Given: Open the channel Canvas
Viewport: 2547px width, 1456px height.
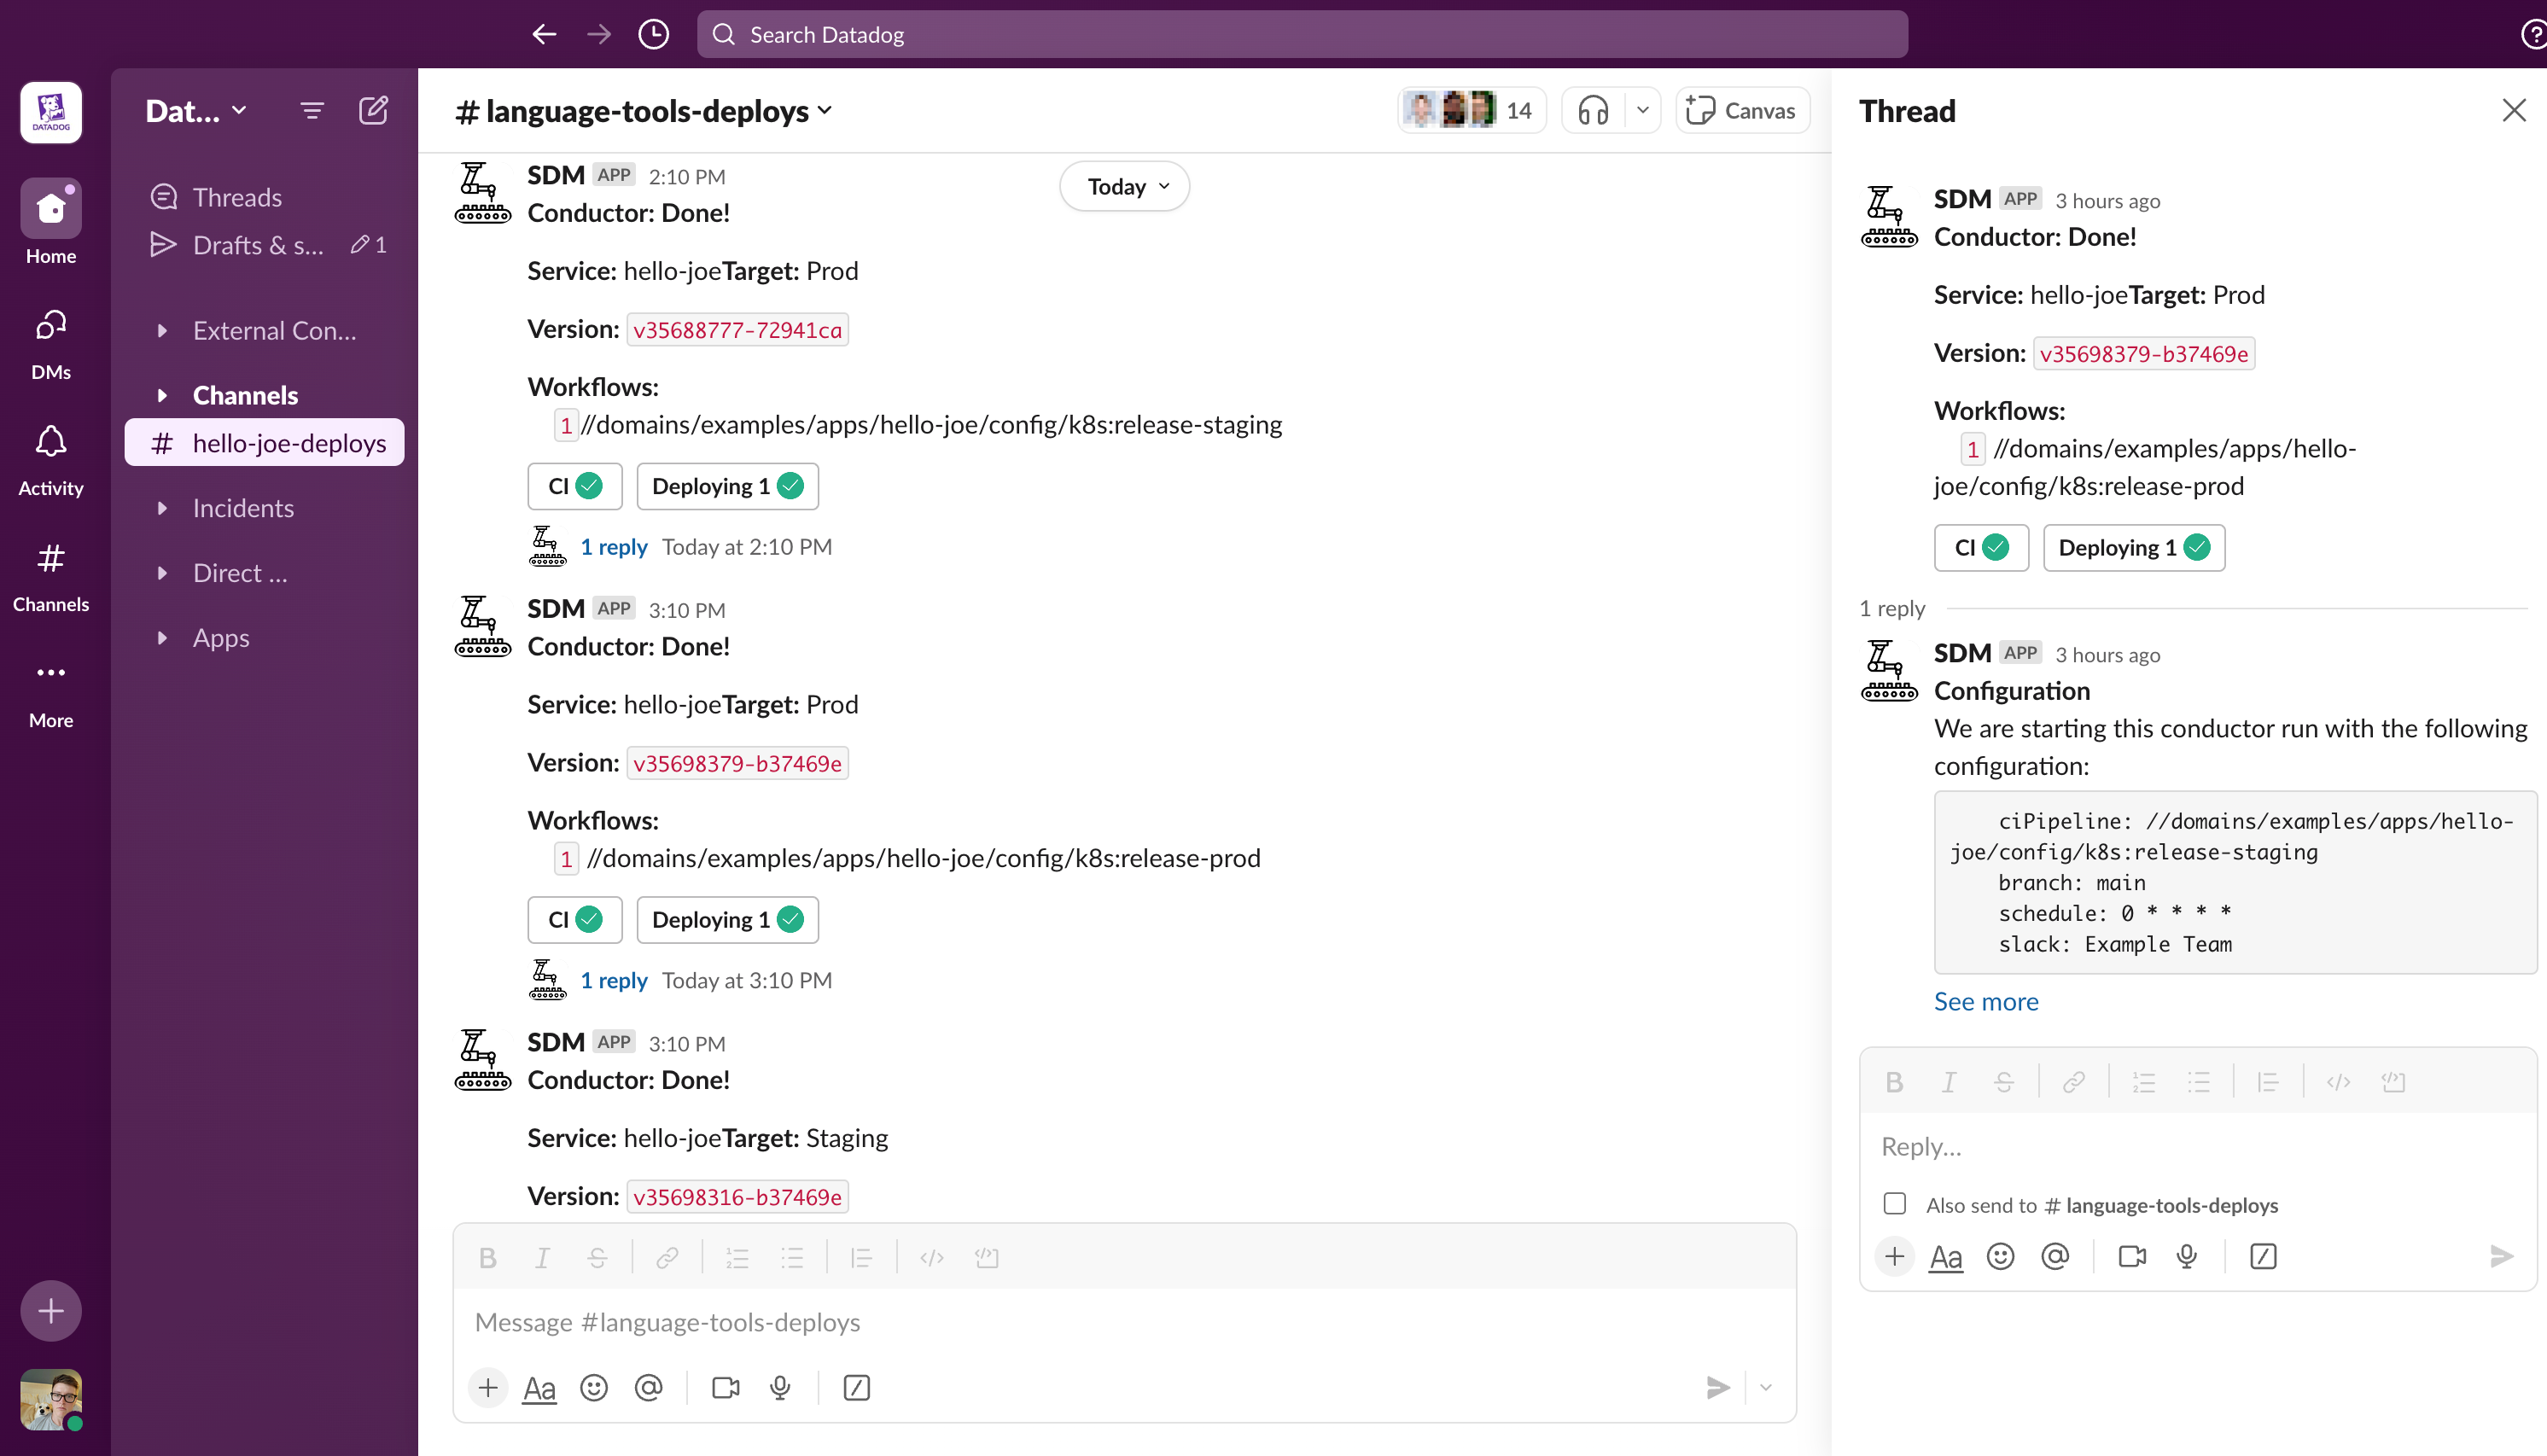Looking at the screenshot, I should pyautogui.click(x=1740, y=110).
